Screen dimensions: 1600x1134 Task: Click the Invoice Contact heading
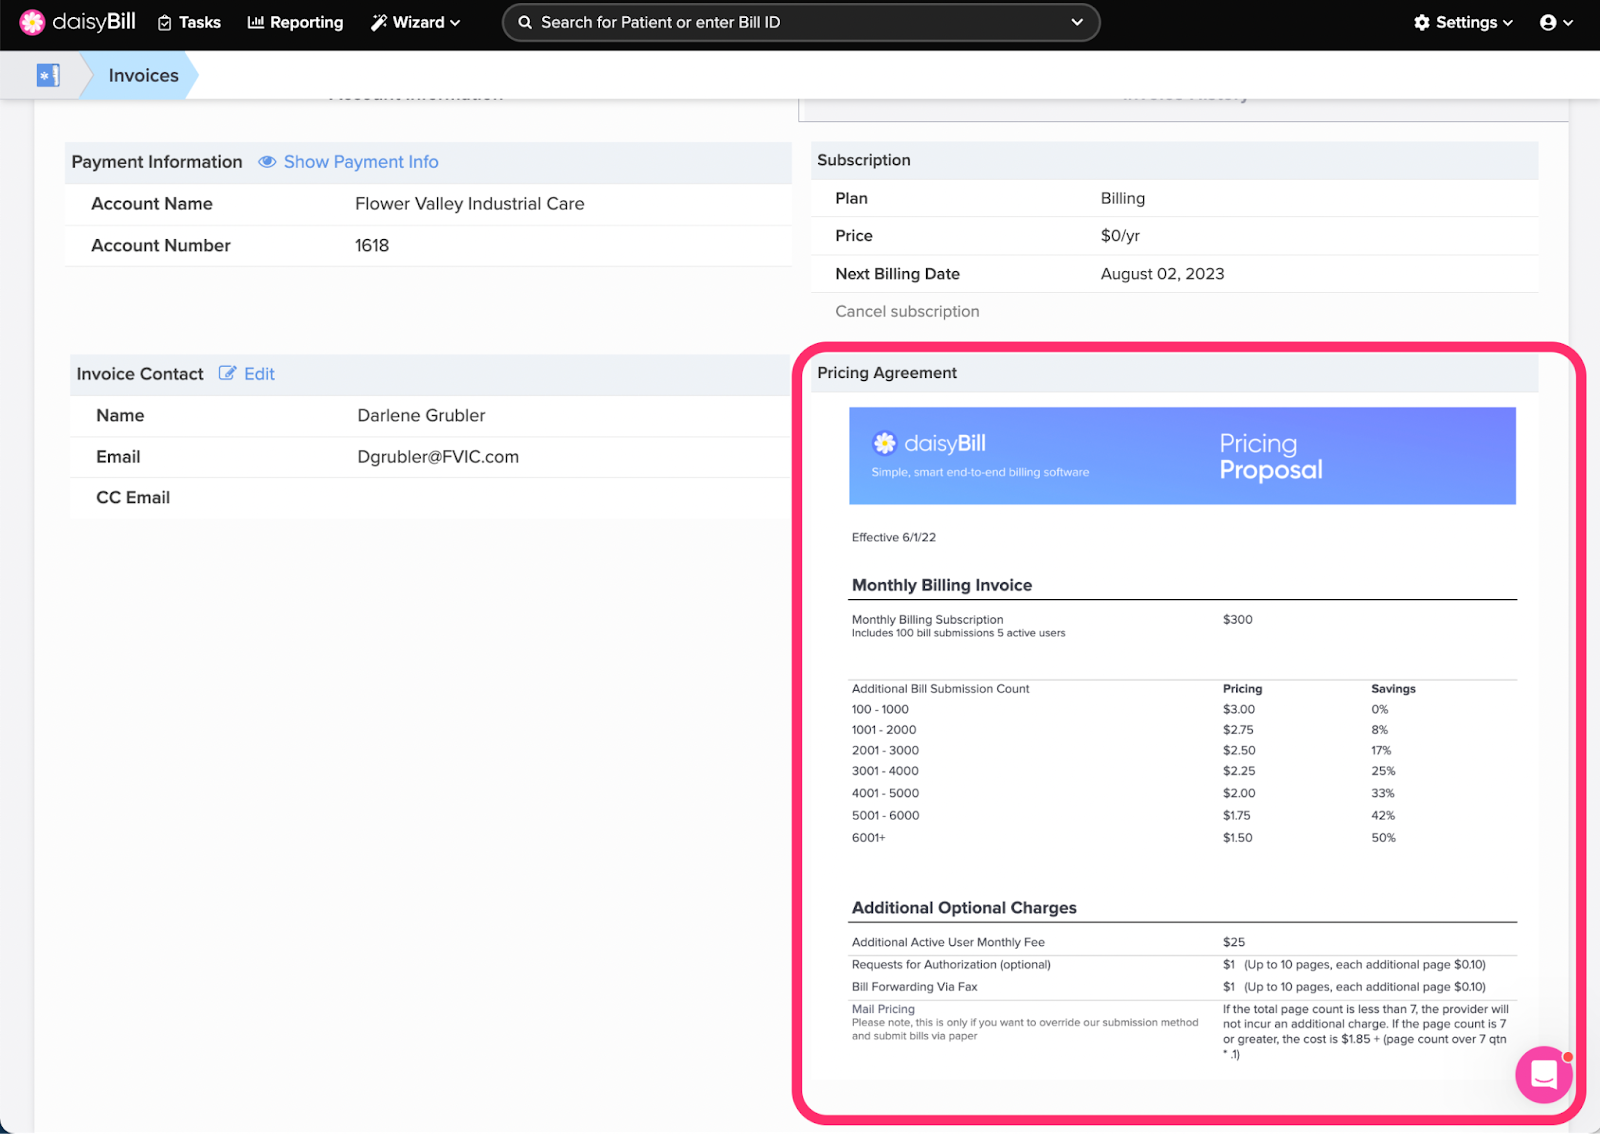click(x=140, y=374)
